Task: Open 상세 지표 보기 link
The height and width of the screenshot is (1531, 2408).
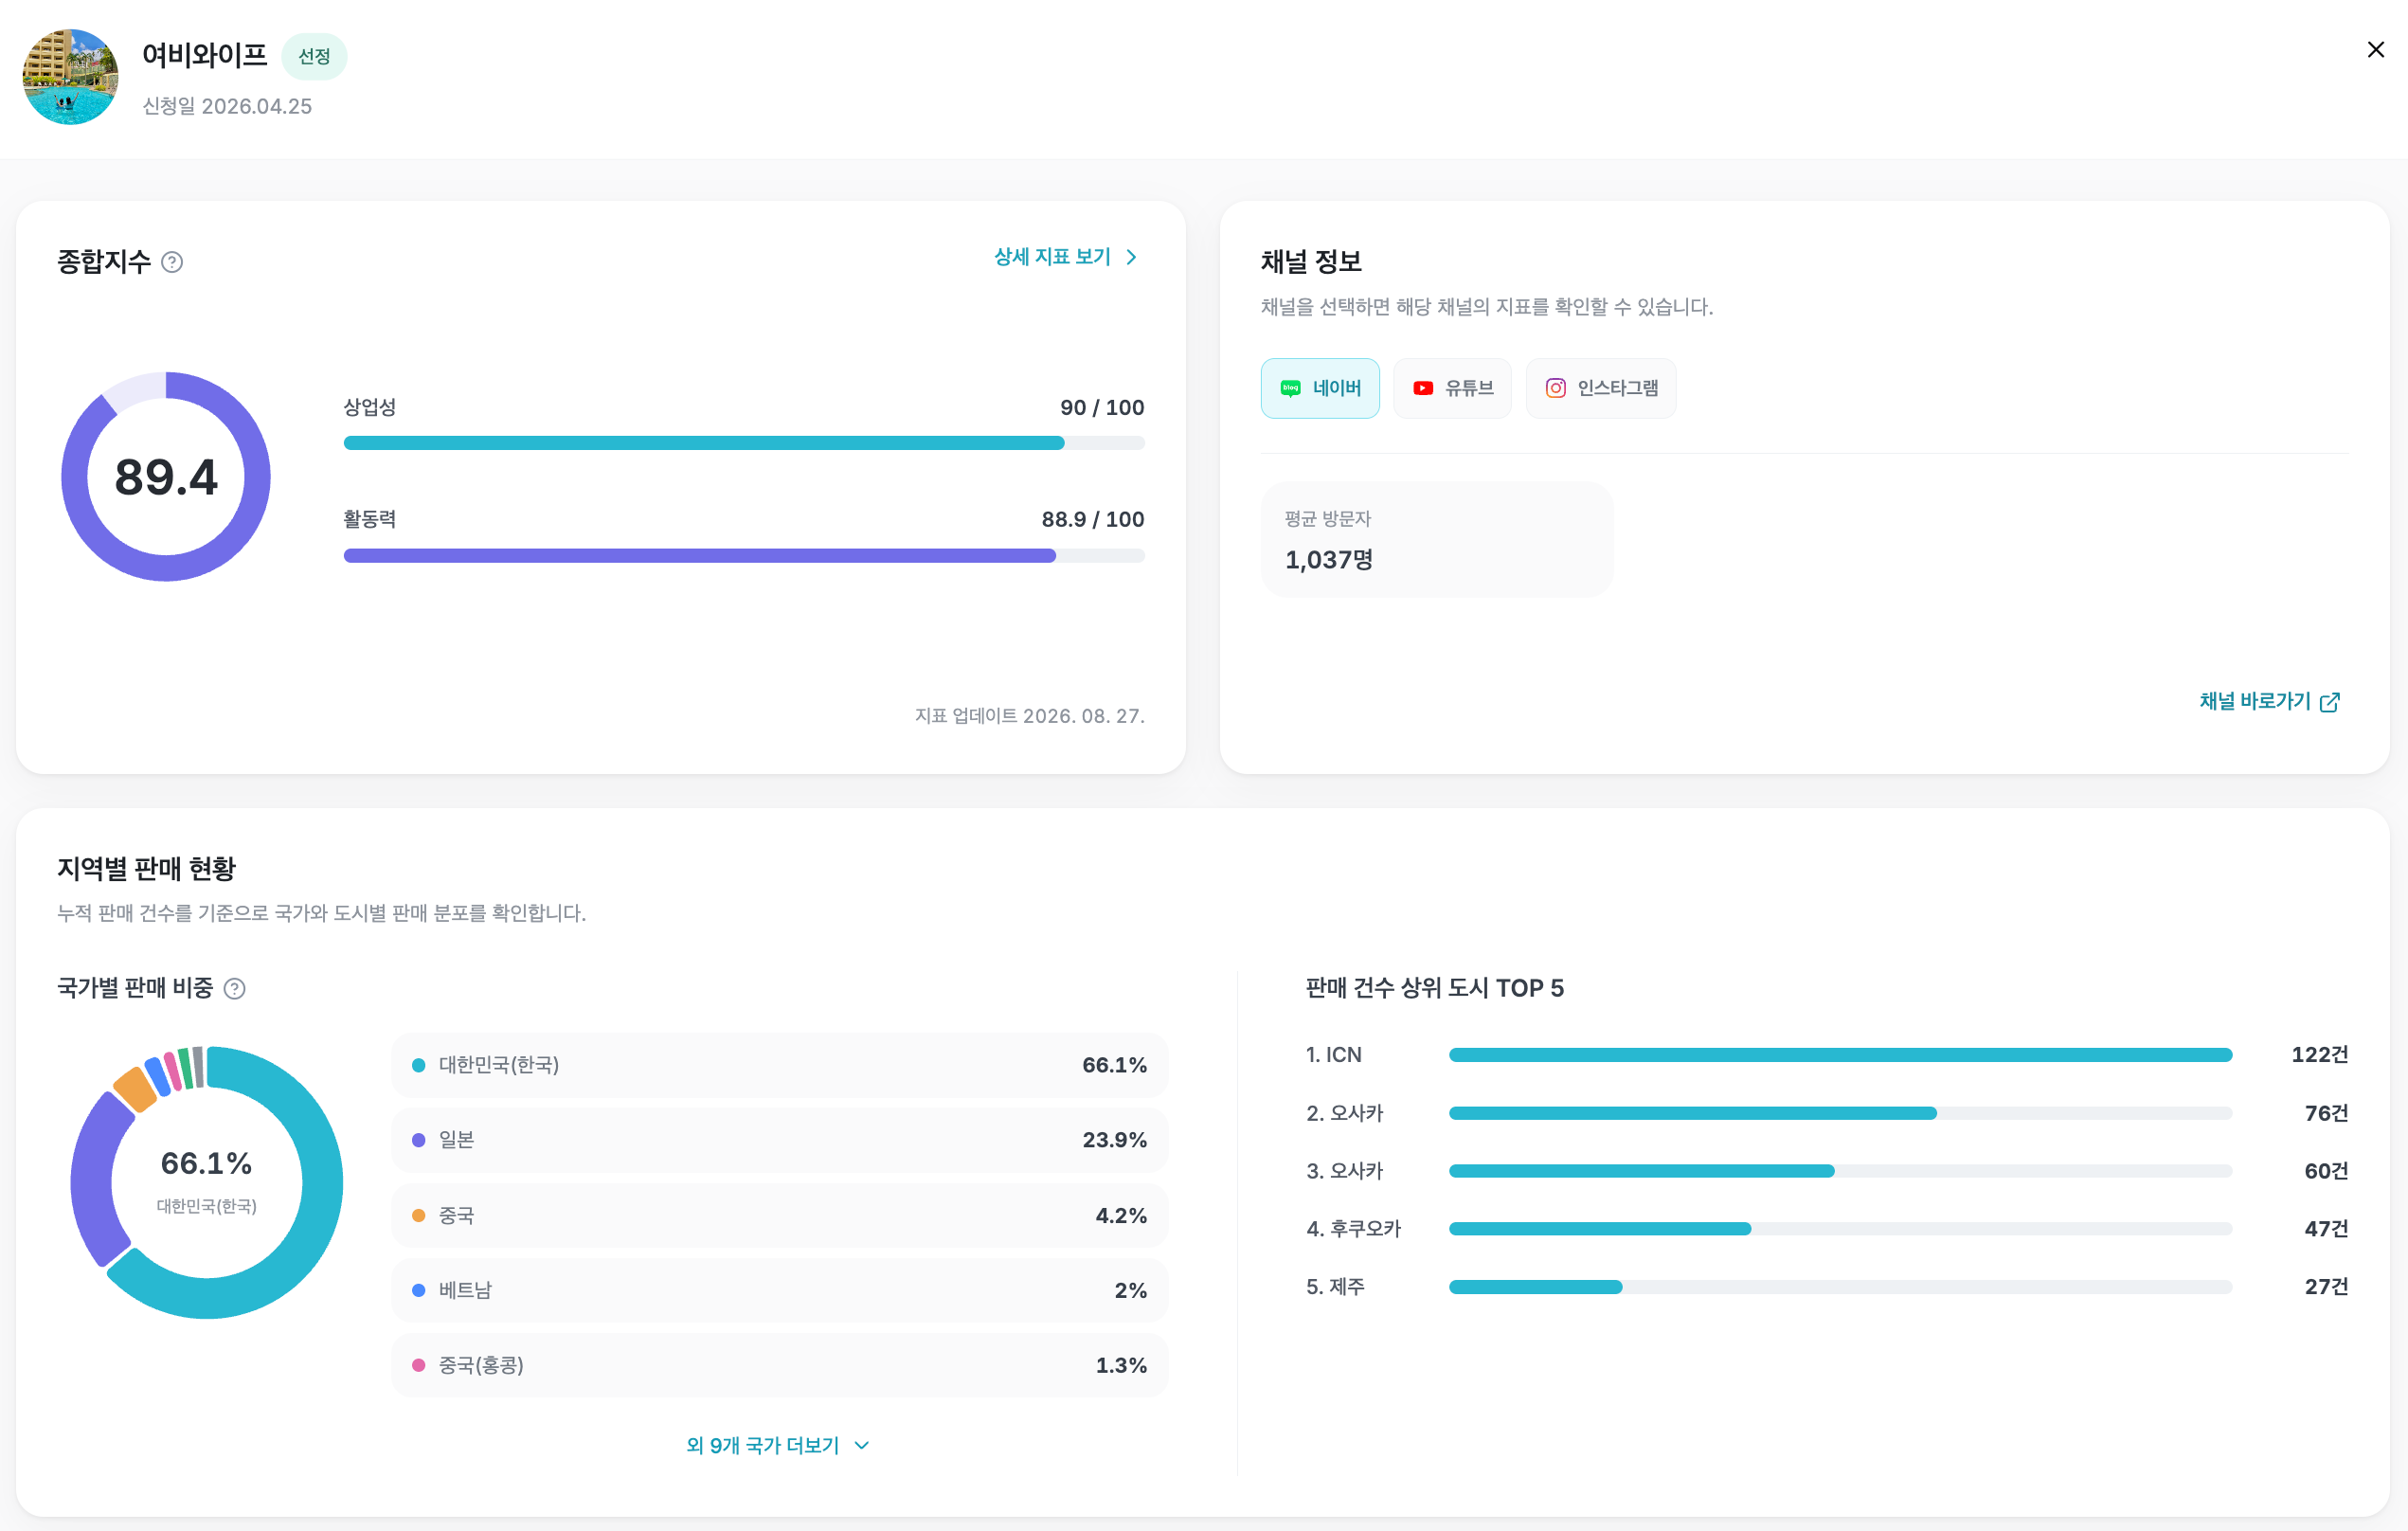Action: (x=1066, y=257)
